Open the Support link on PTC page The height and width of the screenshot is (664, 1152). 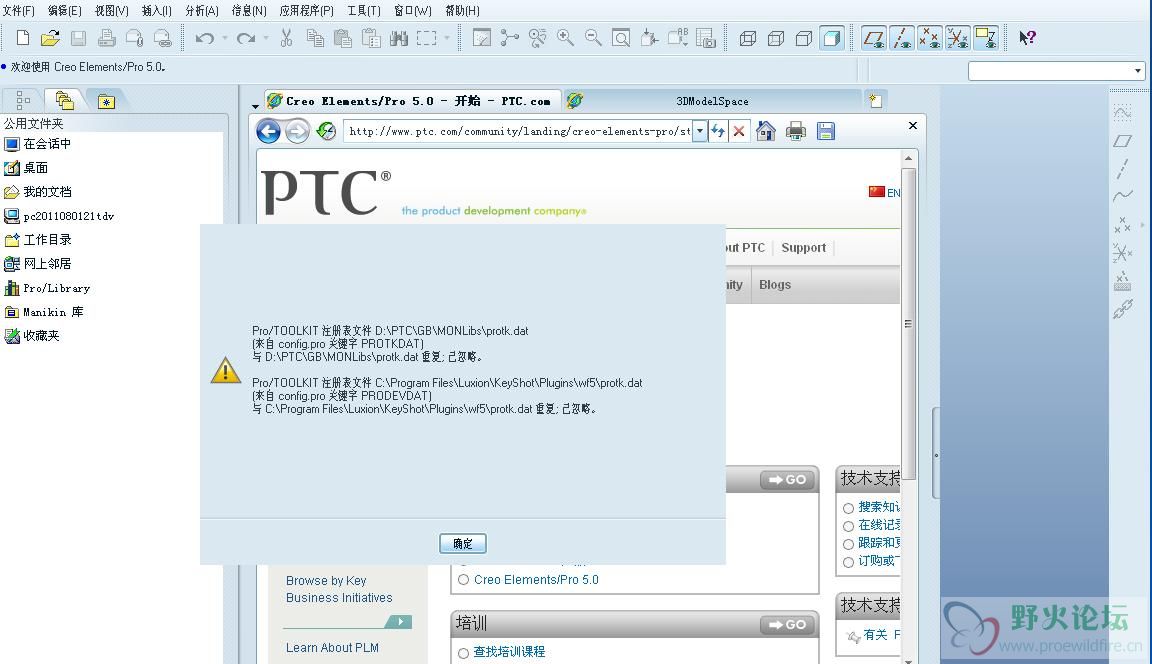[803, 248]
